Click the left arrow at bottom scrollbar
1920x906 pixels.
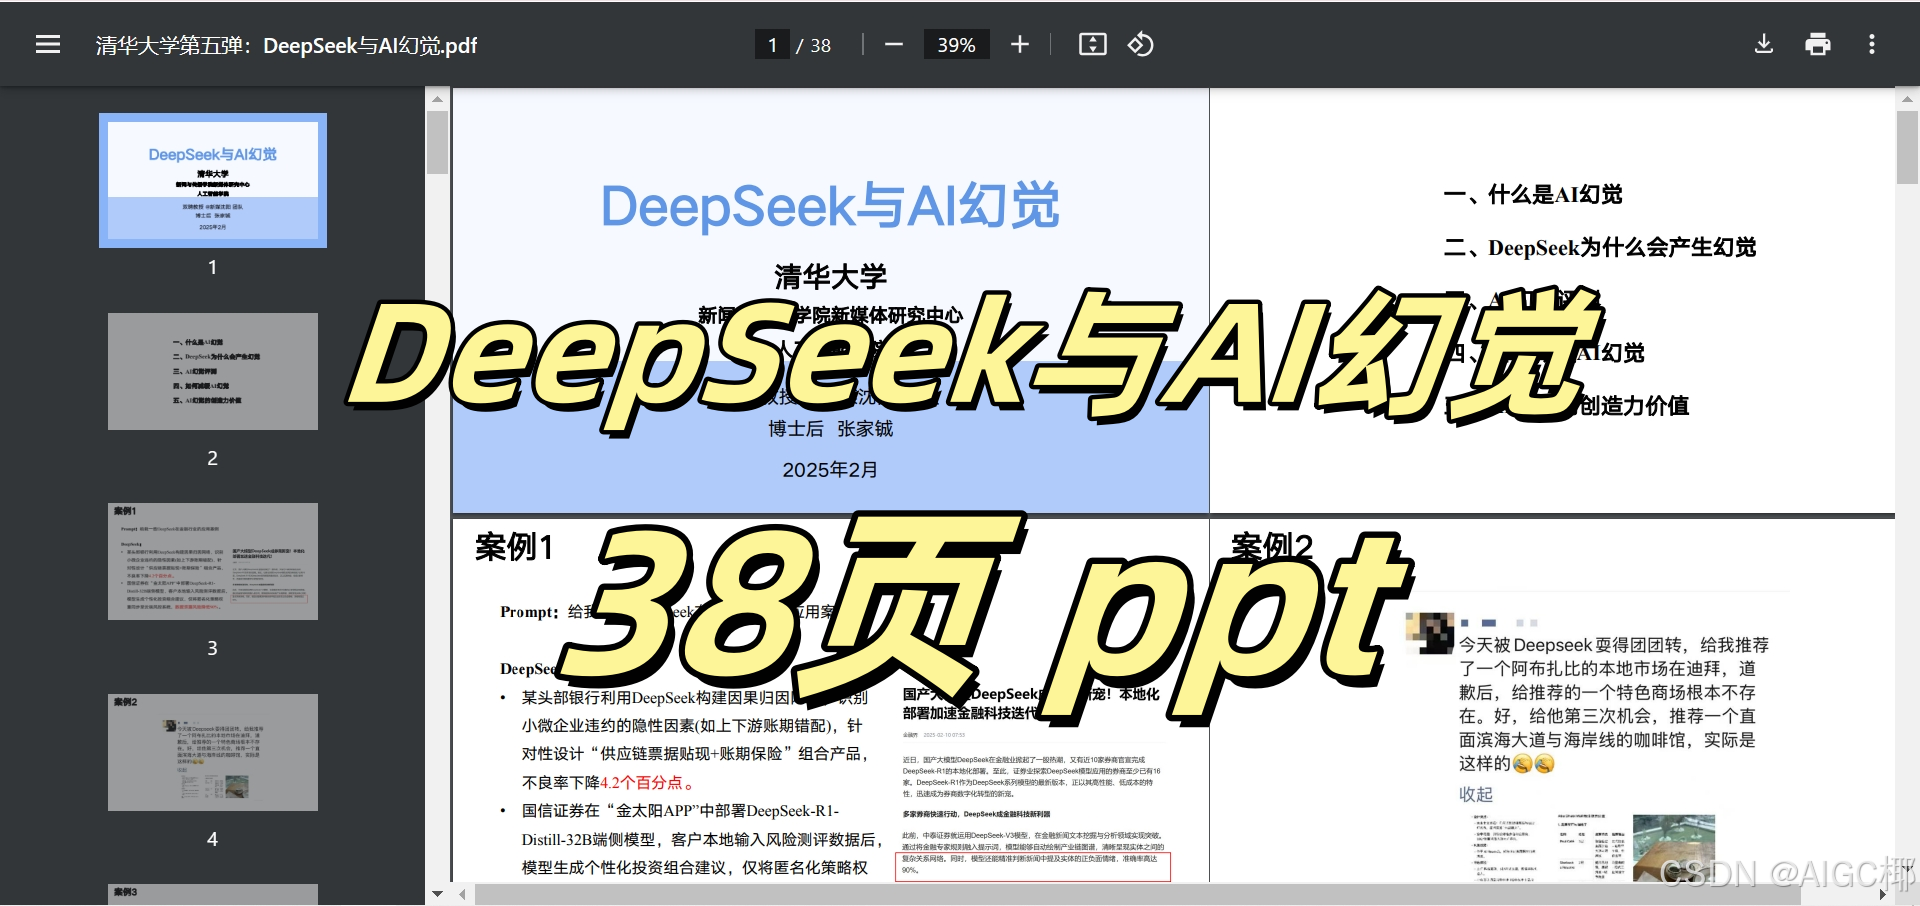tap(461, 894)
